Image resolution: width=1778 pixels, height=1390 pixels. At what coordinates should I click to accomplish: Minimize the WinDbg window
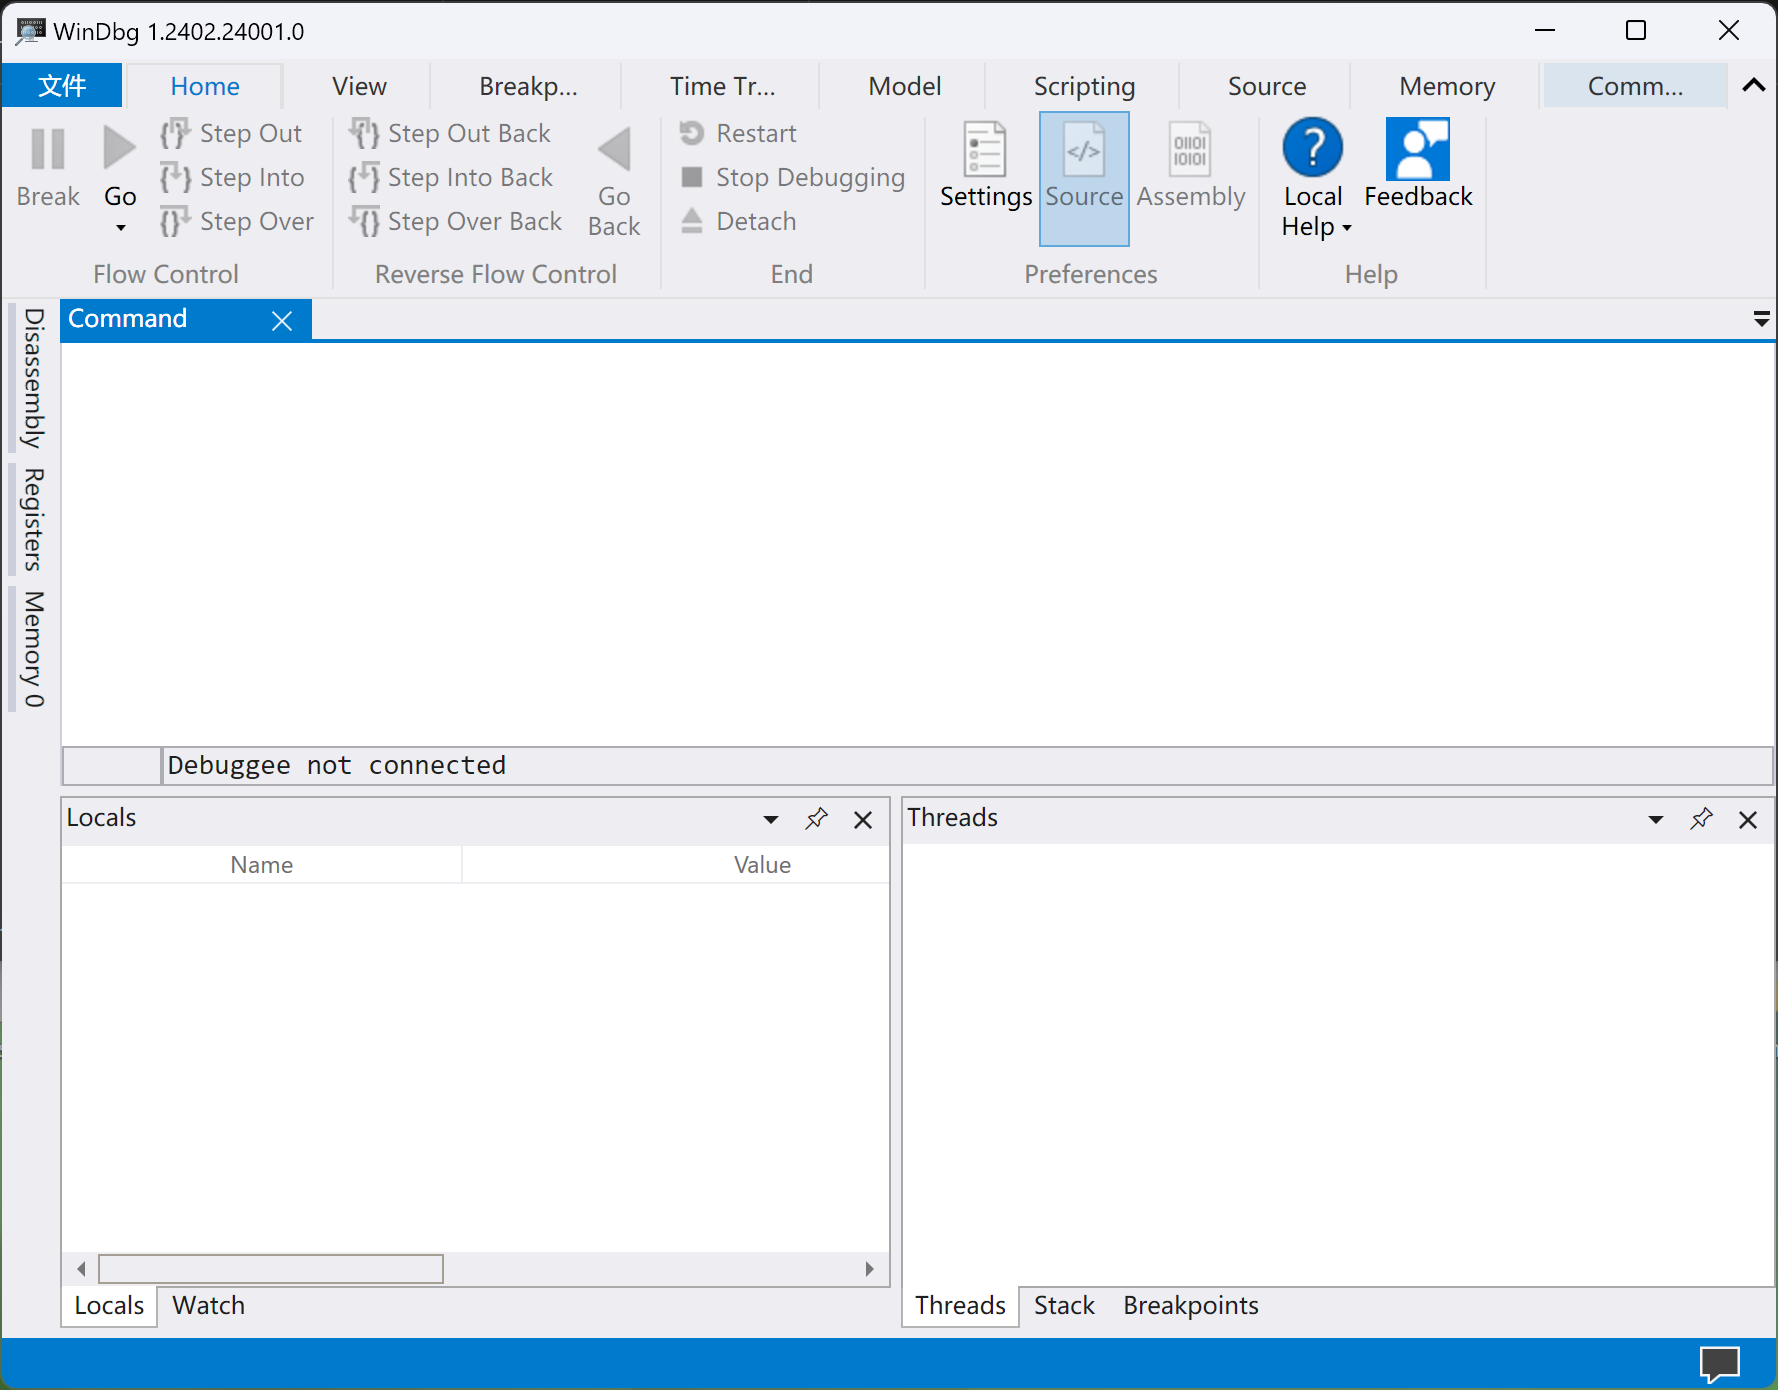(x=1545, y=30)
